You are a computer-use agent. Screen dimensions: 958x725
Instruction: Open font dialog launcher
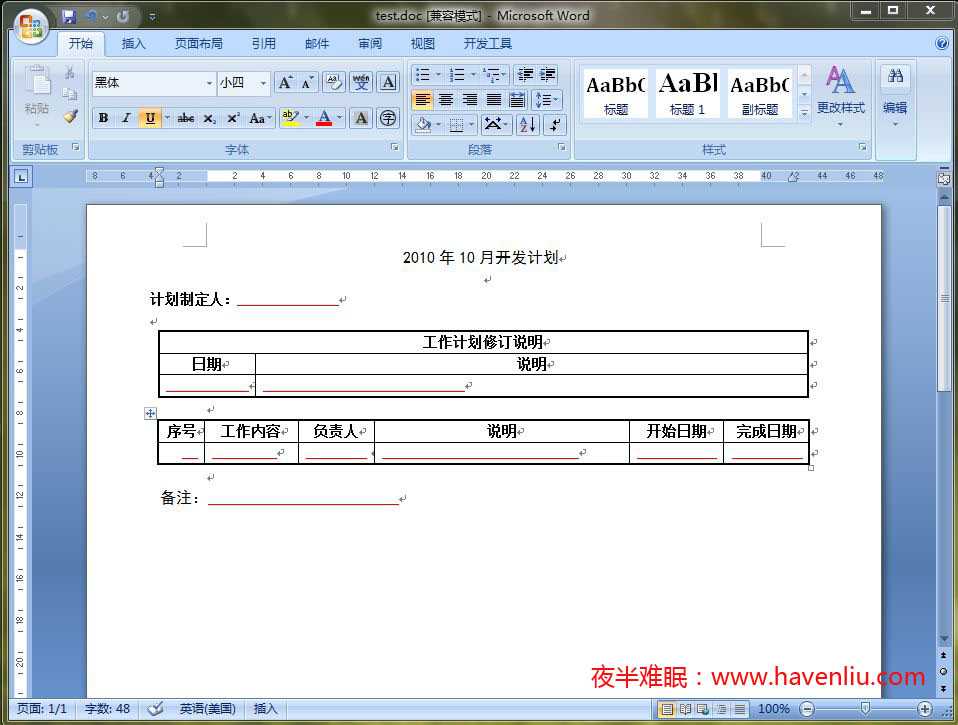pyautogui.click(x=395, y=147)
